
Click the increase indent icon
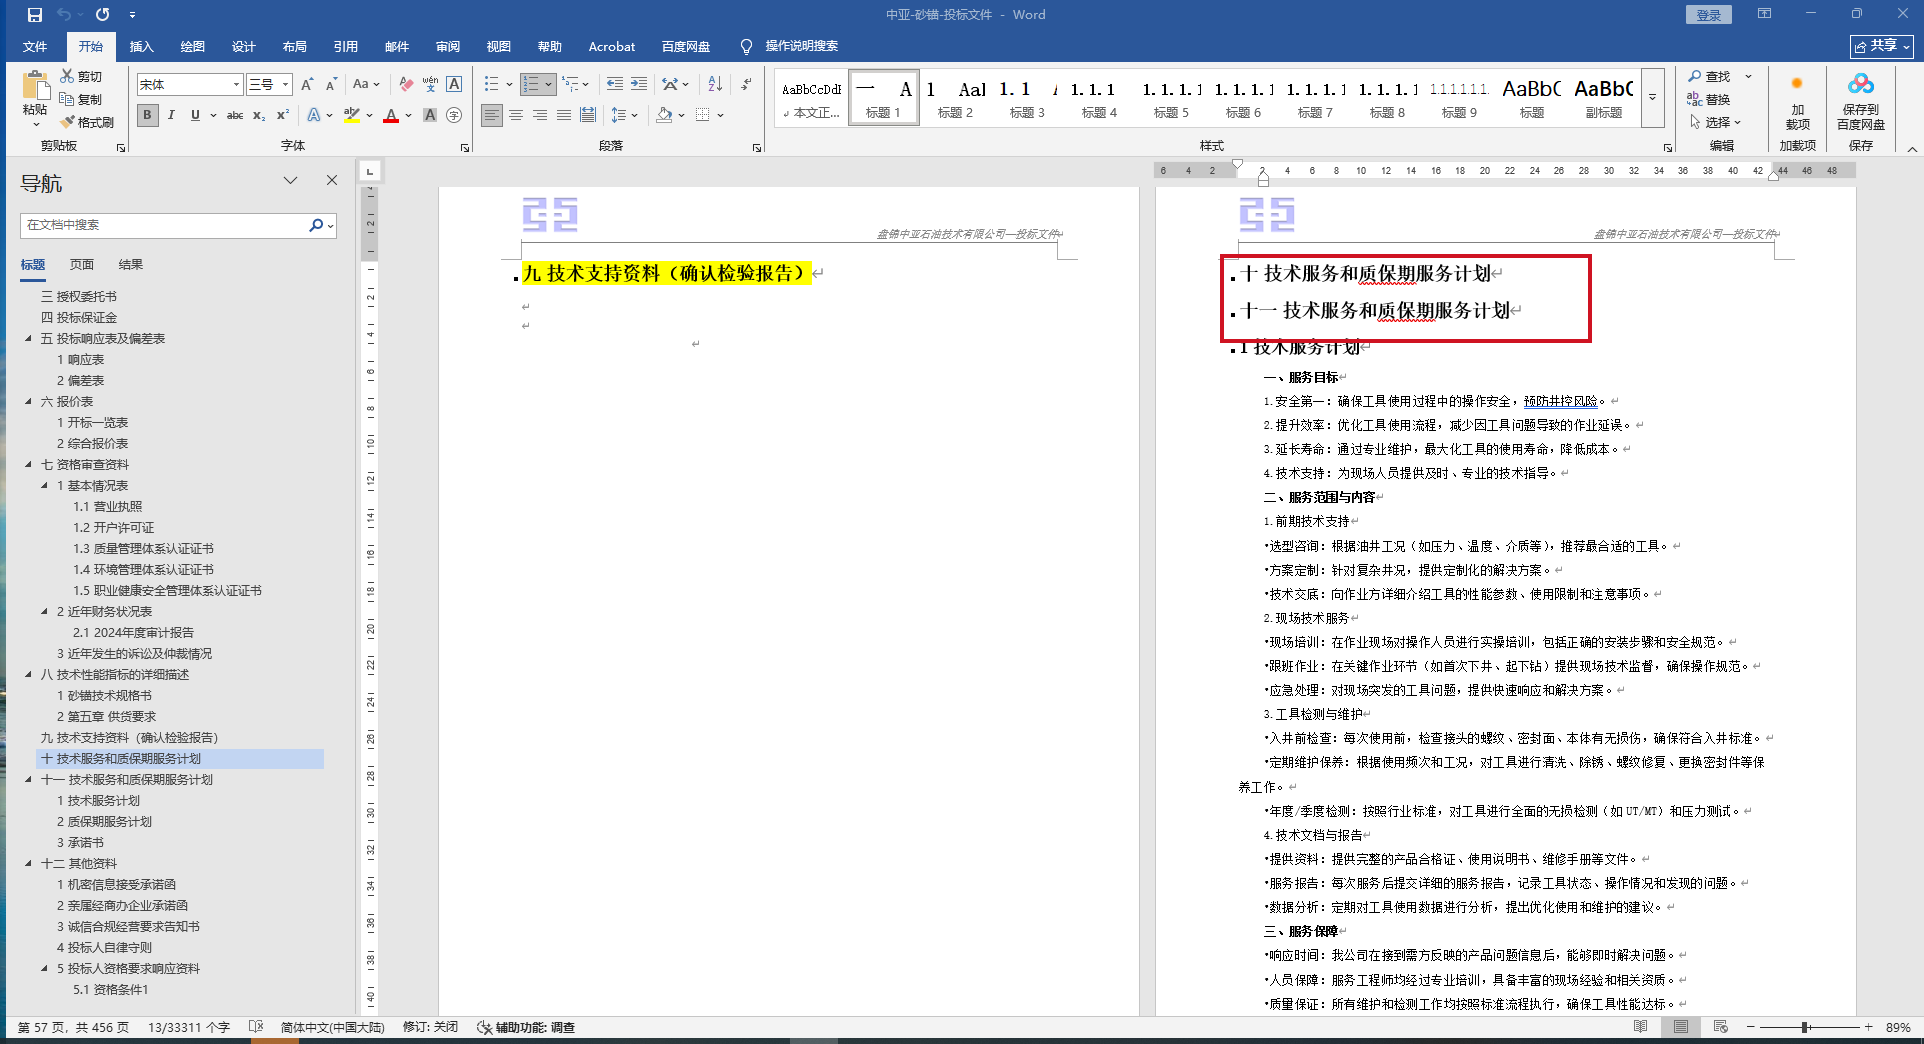point(639,84)
